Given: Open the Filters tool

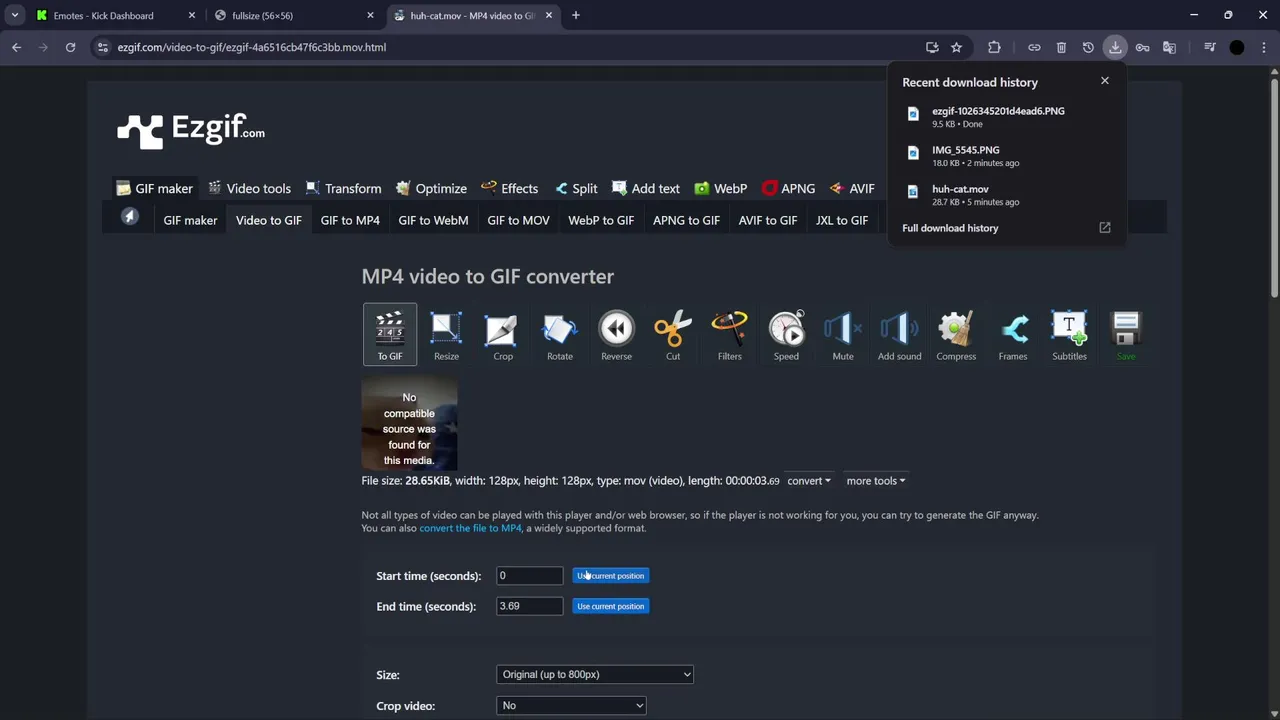Looking at the screenshot, I should click(x=730, y=334).
